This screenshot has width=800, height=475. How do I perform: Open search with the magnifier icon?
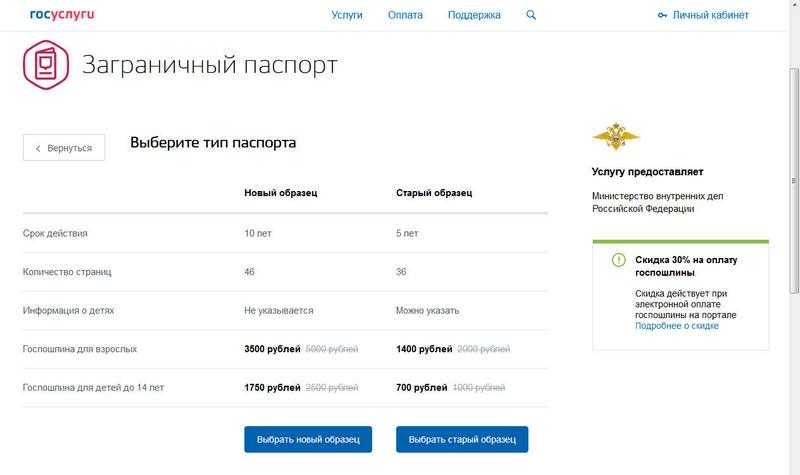pos(531,15)
